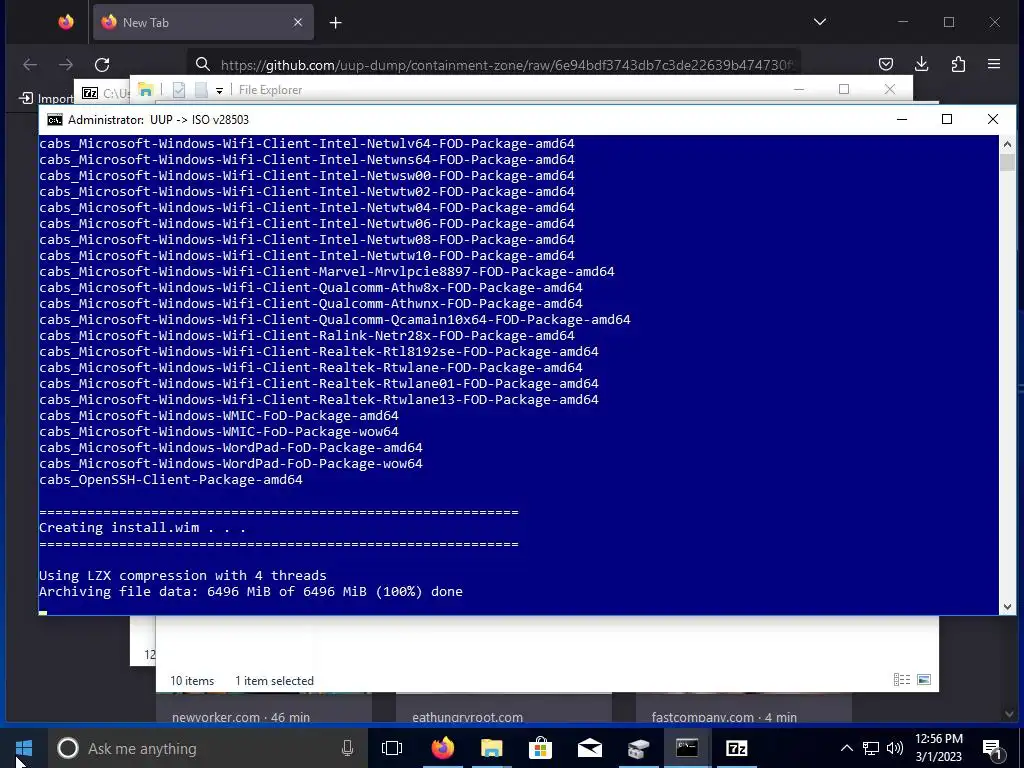This screenshot has height=768, width=1024.
Task: Close the New Tab tab
Action: pyautogui.click(x=298, y=22)
